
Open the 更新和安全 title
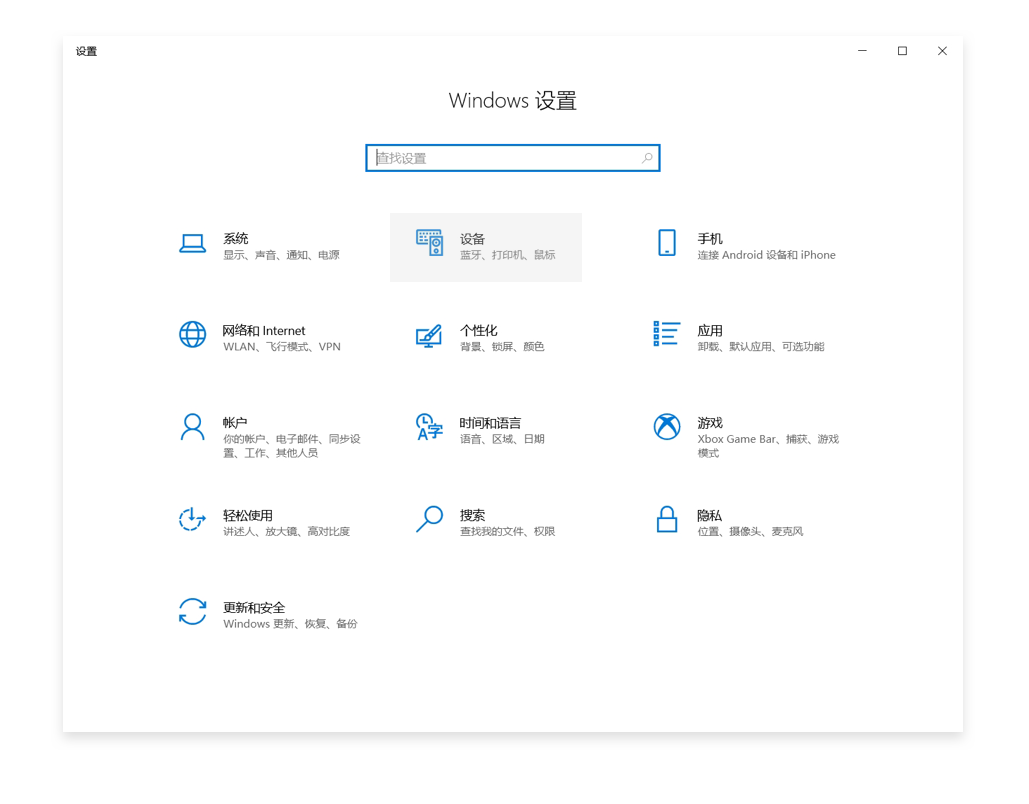click(x=254, y=608)
